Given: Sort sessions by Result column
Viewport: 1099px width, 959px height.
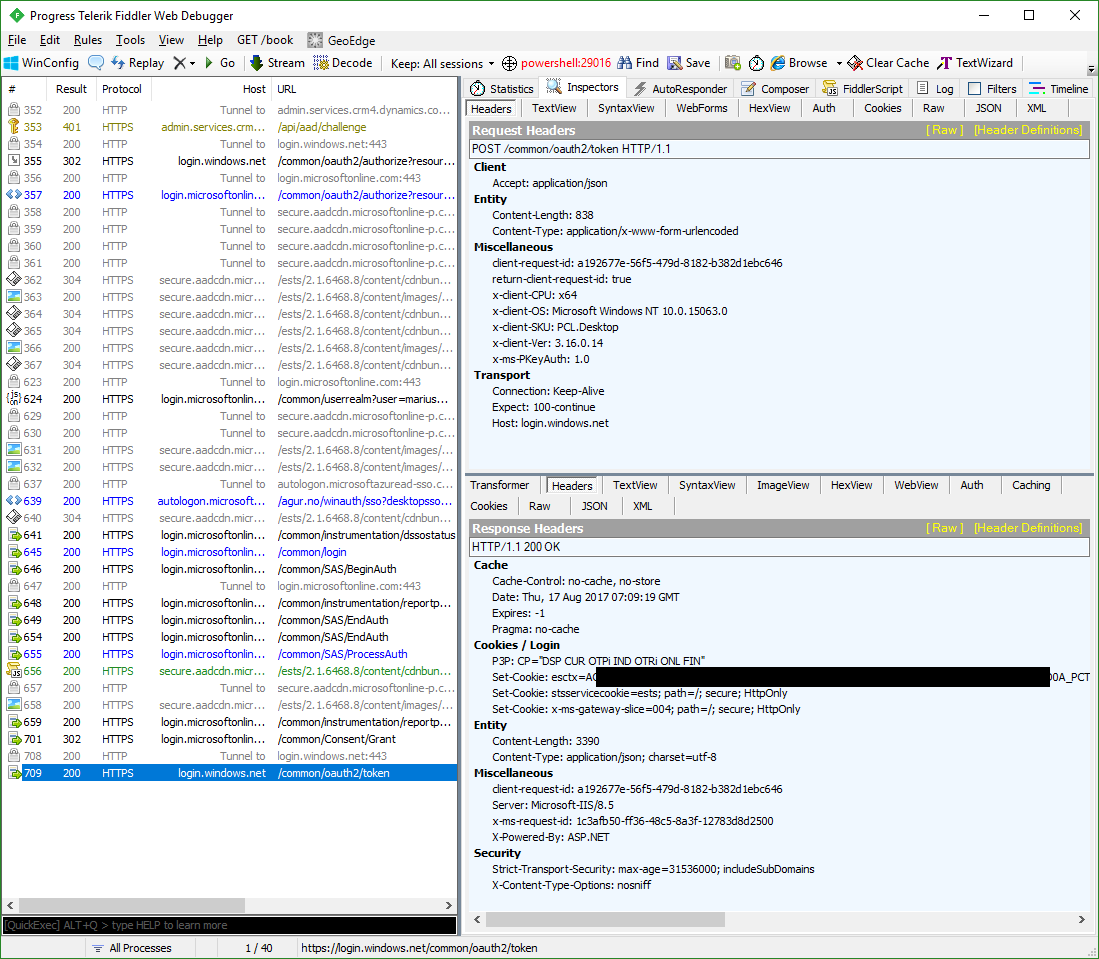Looking at the screenshot, I should click(71, 89).
